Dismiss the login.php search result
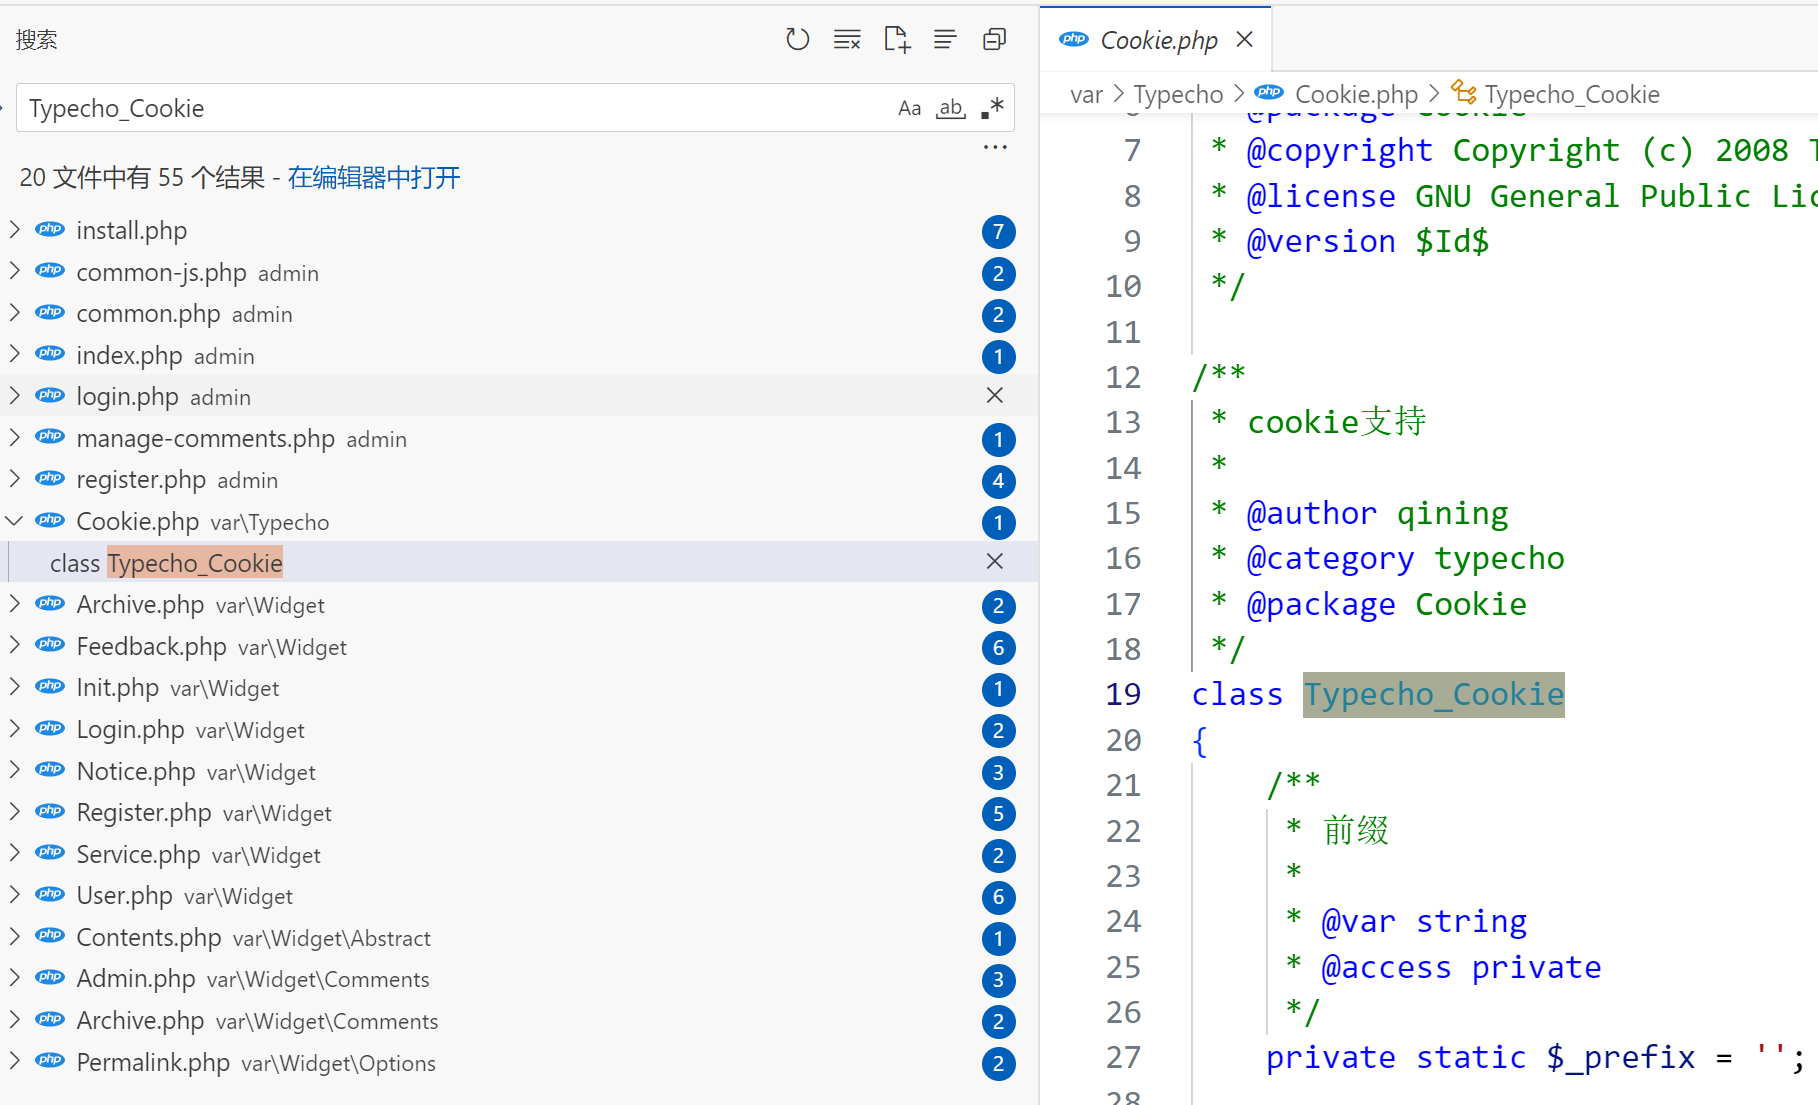 coord(995,396)
